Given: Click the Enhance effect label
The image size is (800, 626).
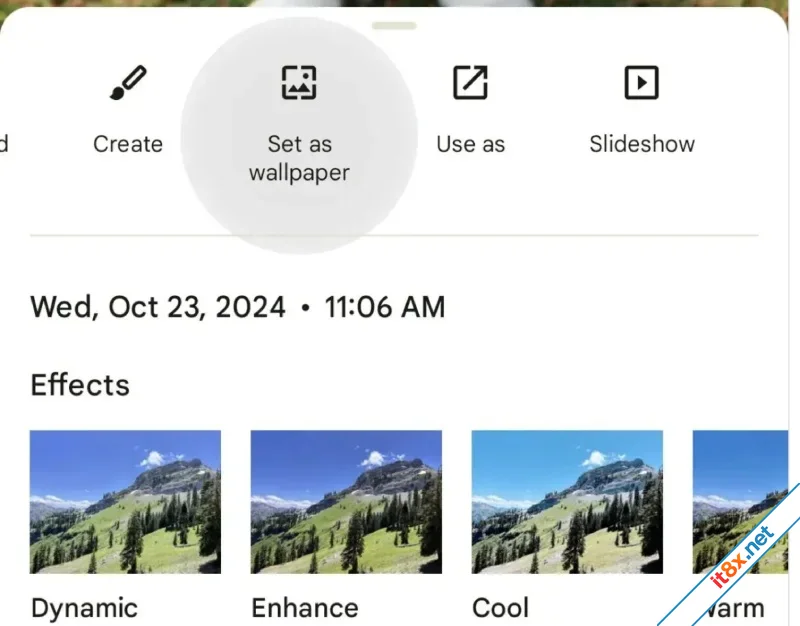Looking at the screenshot, I should 305,608.
